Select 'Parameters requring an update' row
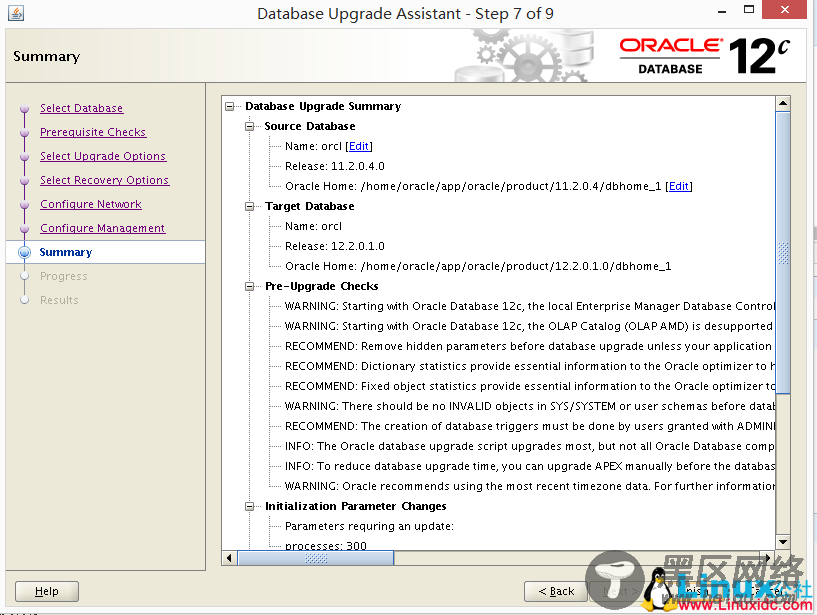 369,526
